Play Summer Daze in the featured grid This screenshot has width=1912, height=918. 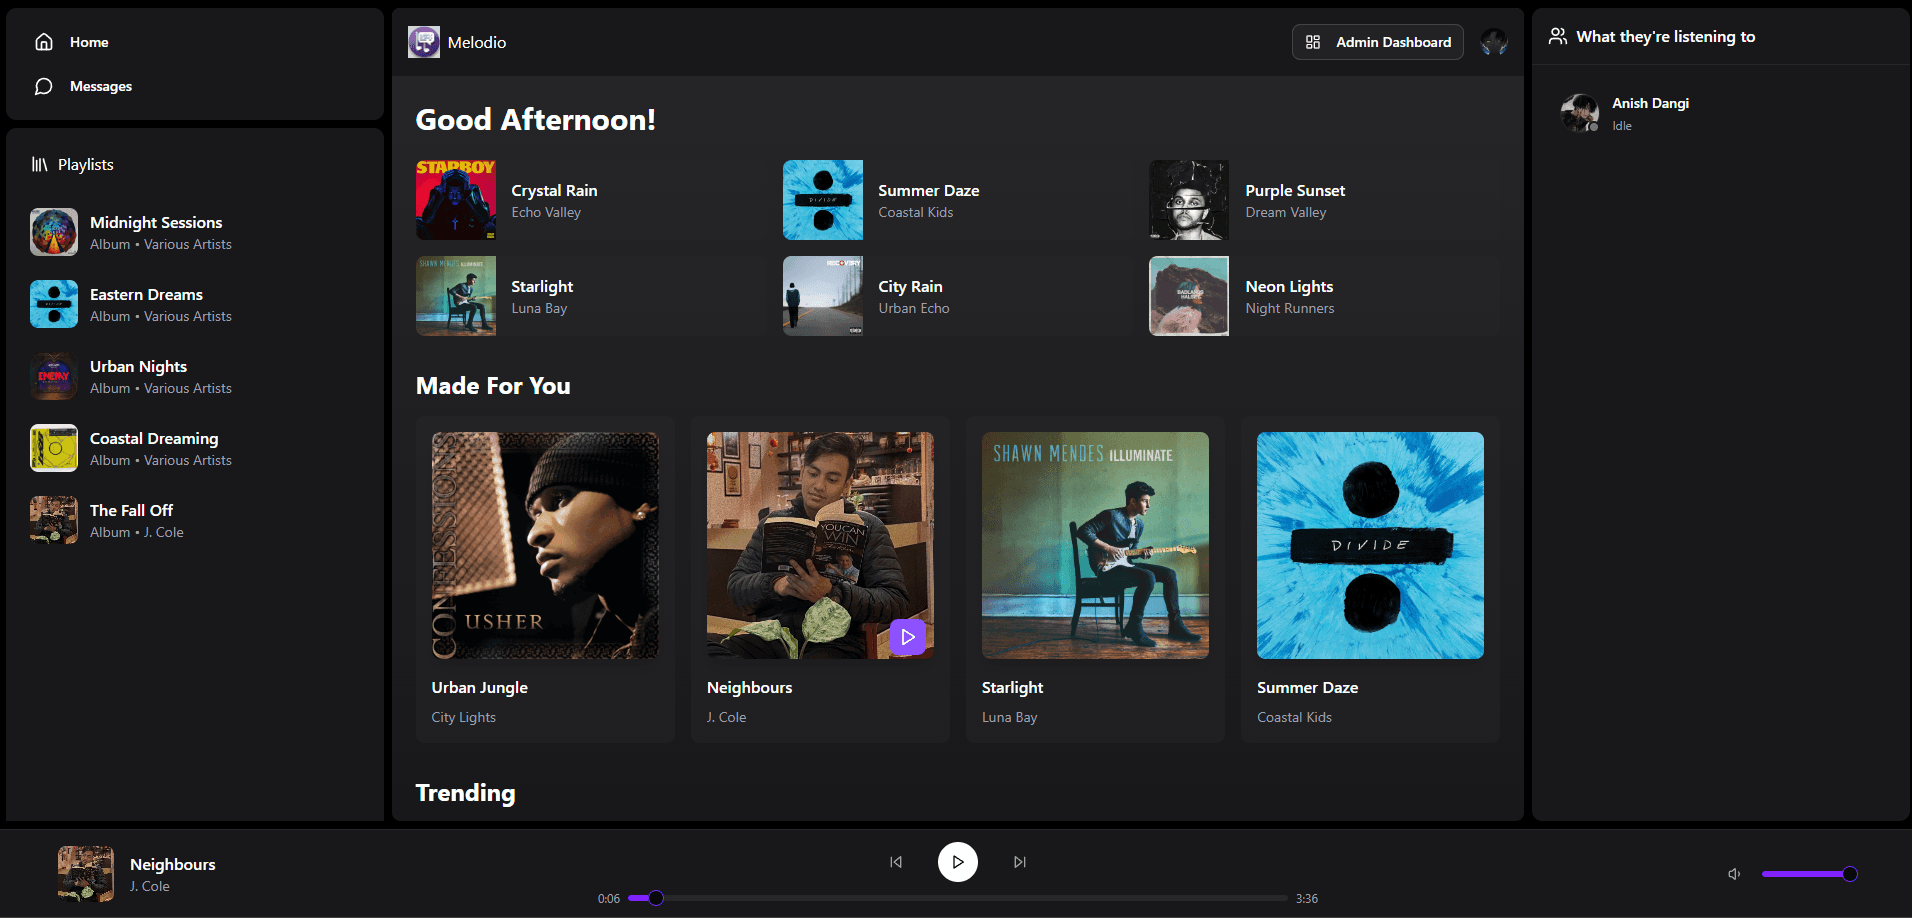coord(957,200)
